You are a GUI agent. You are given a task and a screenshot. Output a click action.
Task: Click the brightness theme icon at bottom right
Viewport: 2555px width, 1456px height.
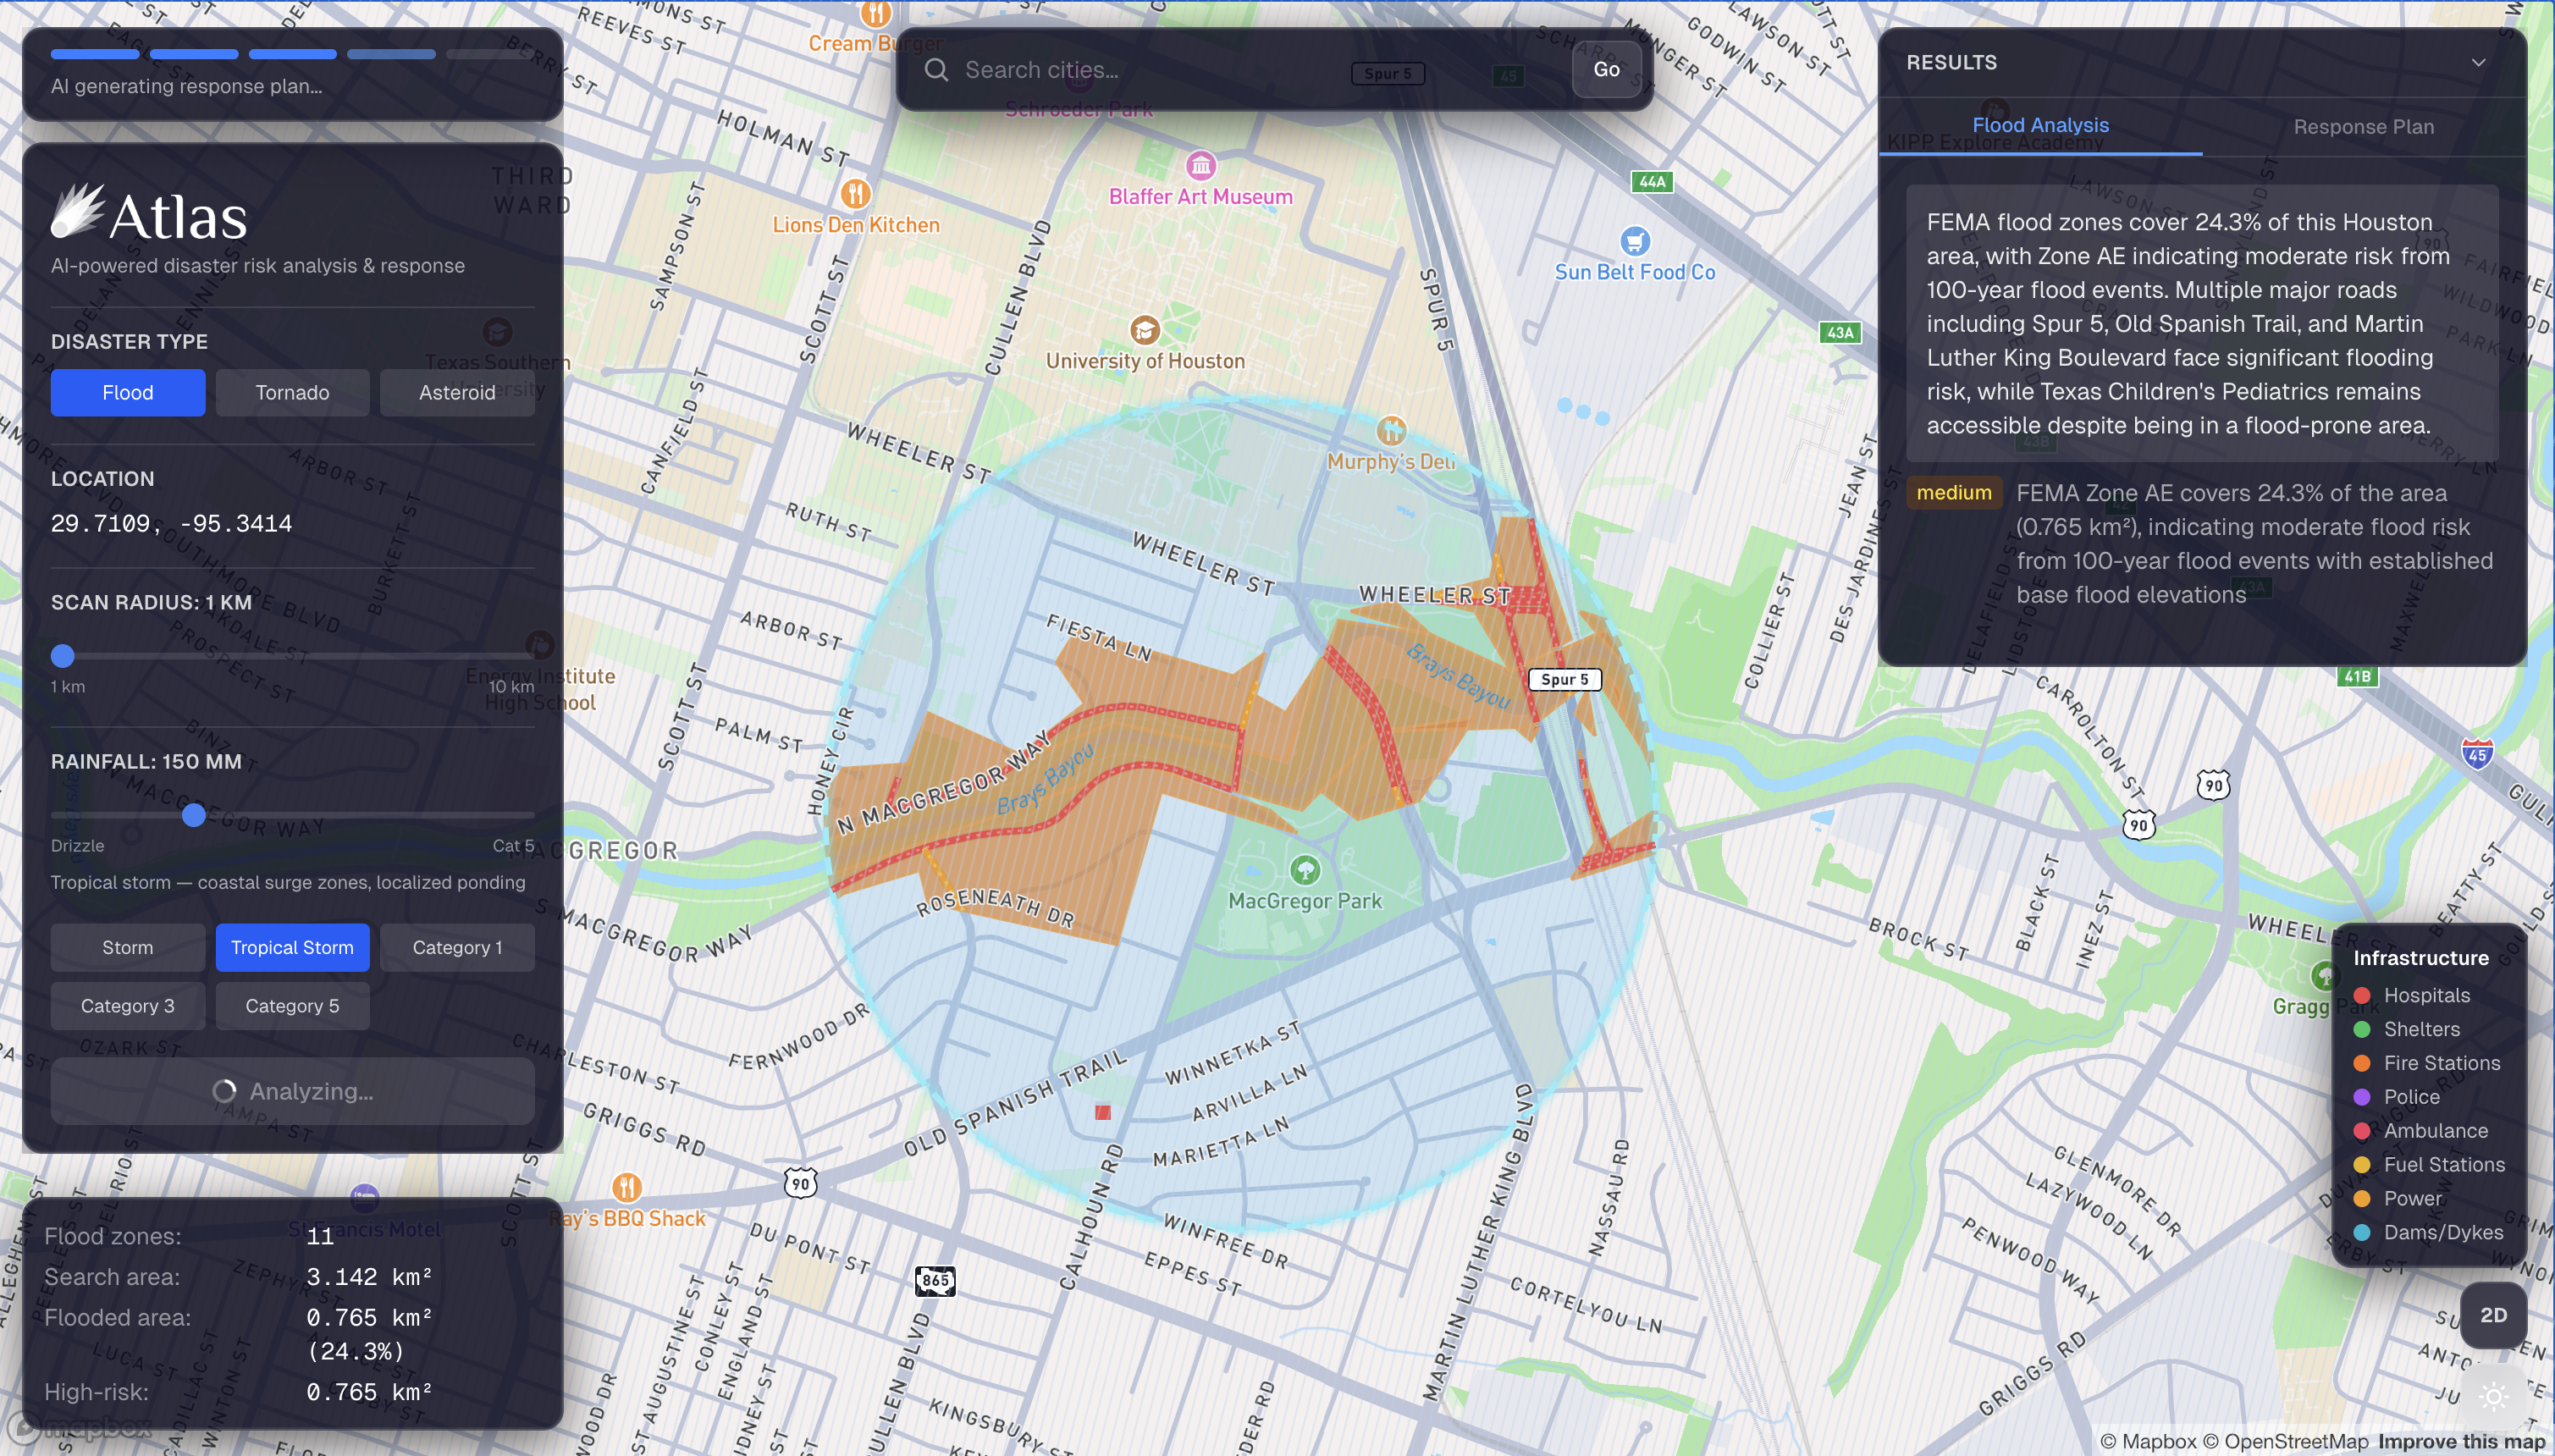[x=2494, y=1397]
